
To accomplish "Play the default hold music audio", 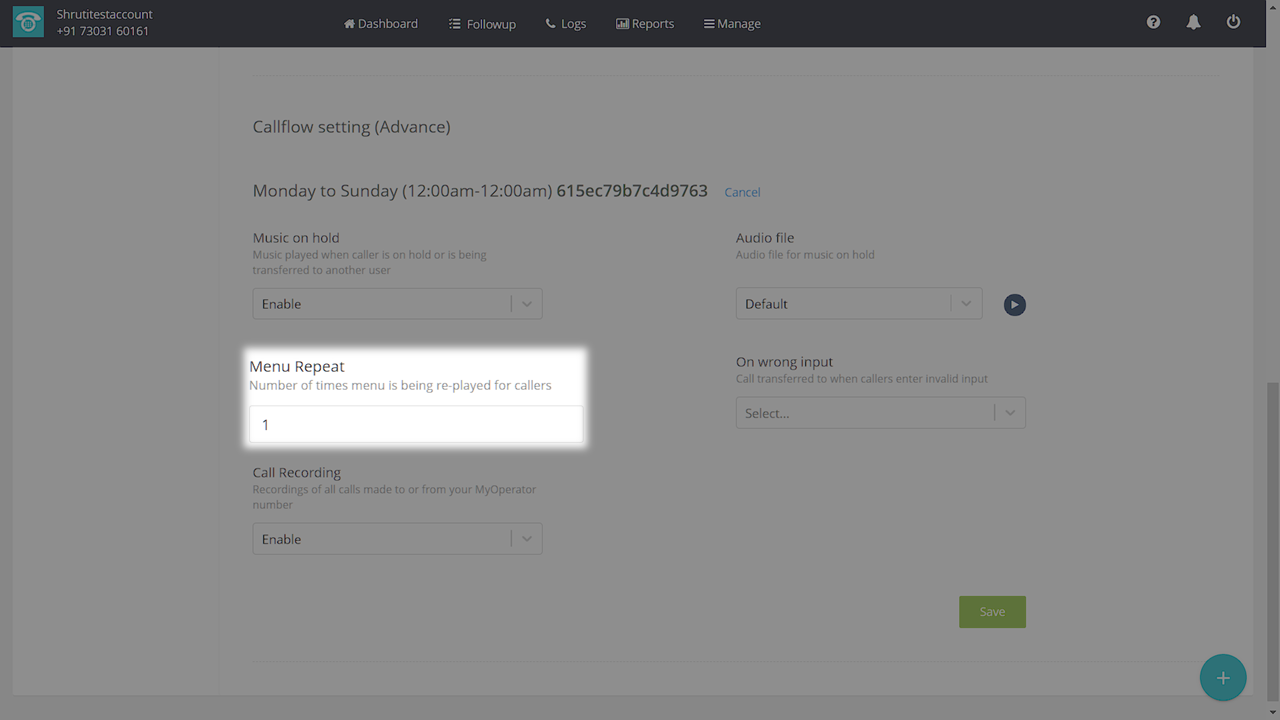I will pyautogui.click(x=1014, y=304).
